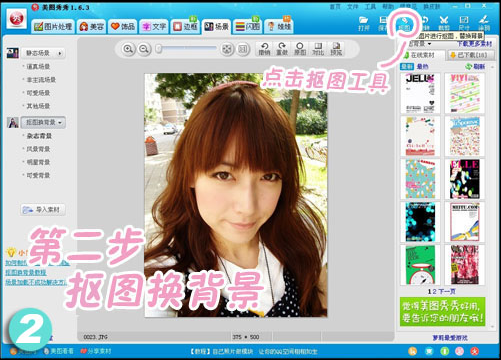Click the 下载更多素材 link
Viewport: 501px width, 360px height.
click(x=474, y=44)
